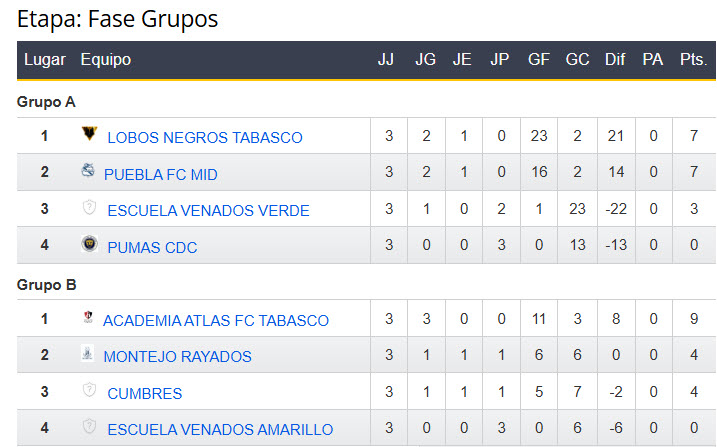This screenshot has width=717, height=447.
Task: Click the Lobos Negros Tabasco team logo
Action: coord(89,135)
